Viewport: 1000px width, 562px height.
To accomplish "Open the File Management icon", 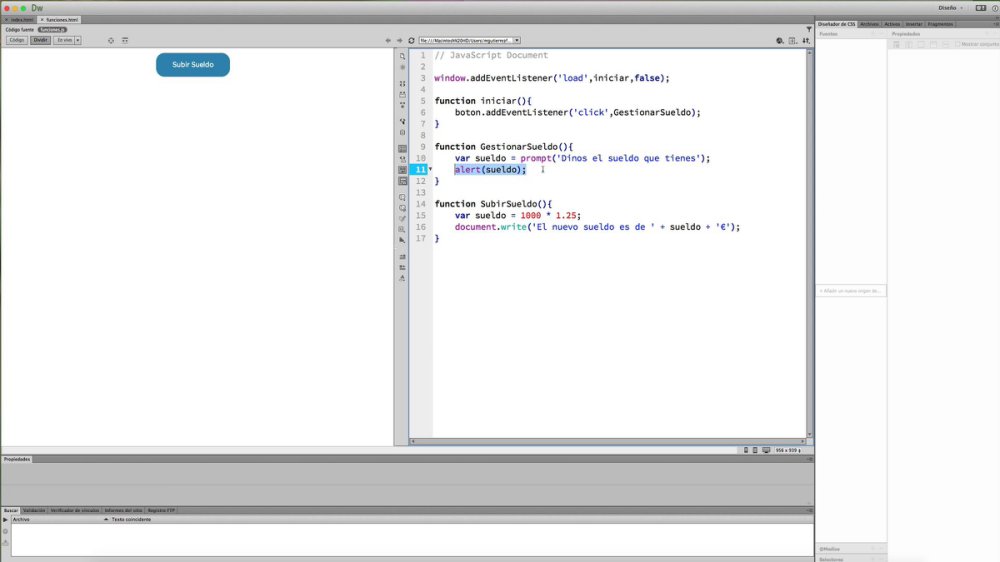I will [x=793, y=40].
